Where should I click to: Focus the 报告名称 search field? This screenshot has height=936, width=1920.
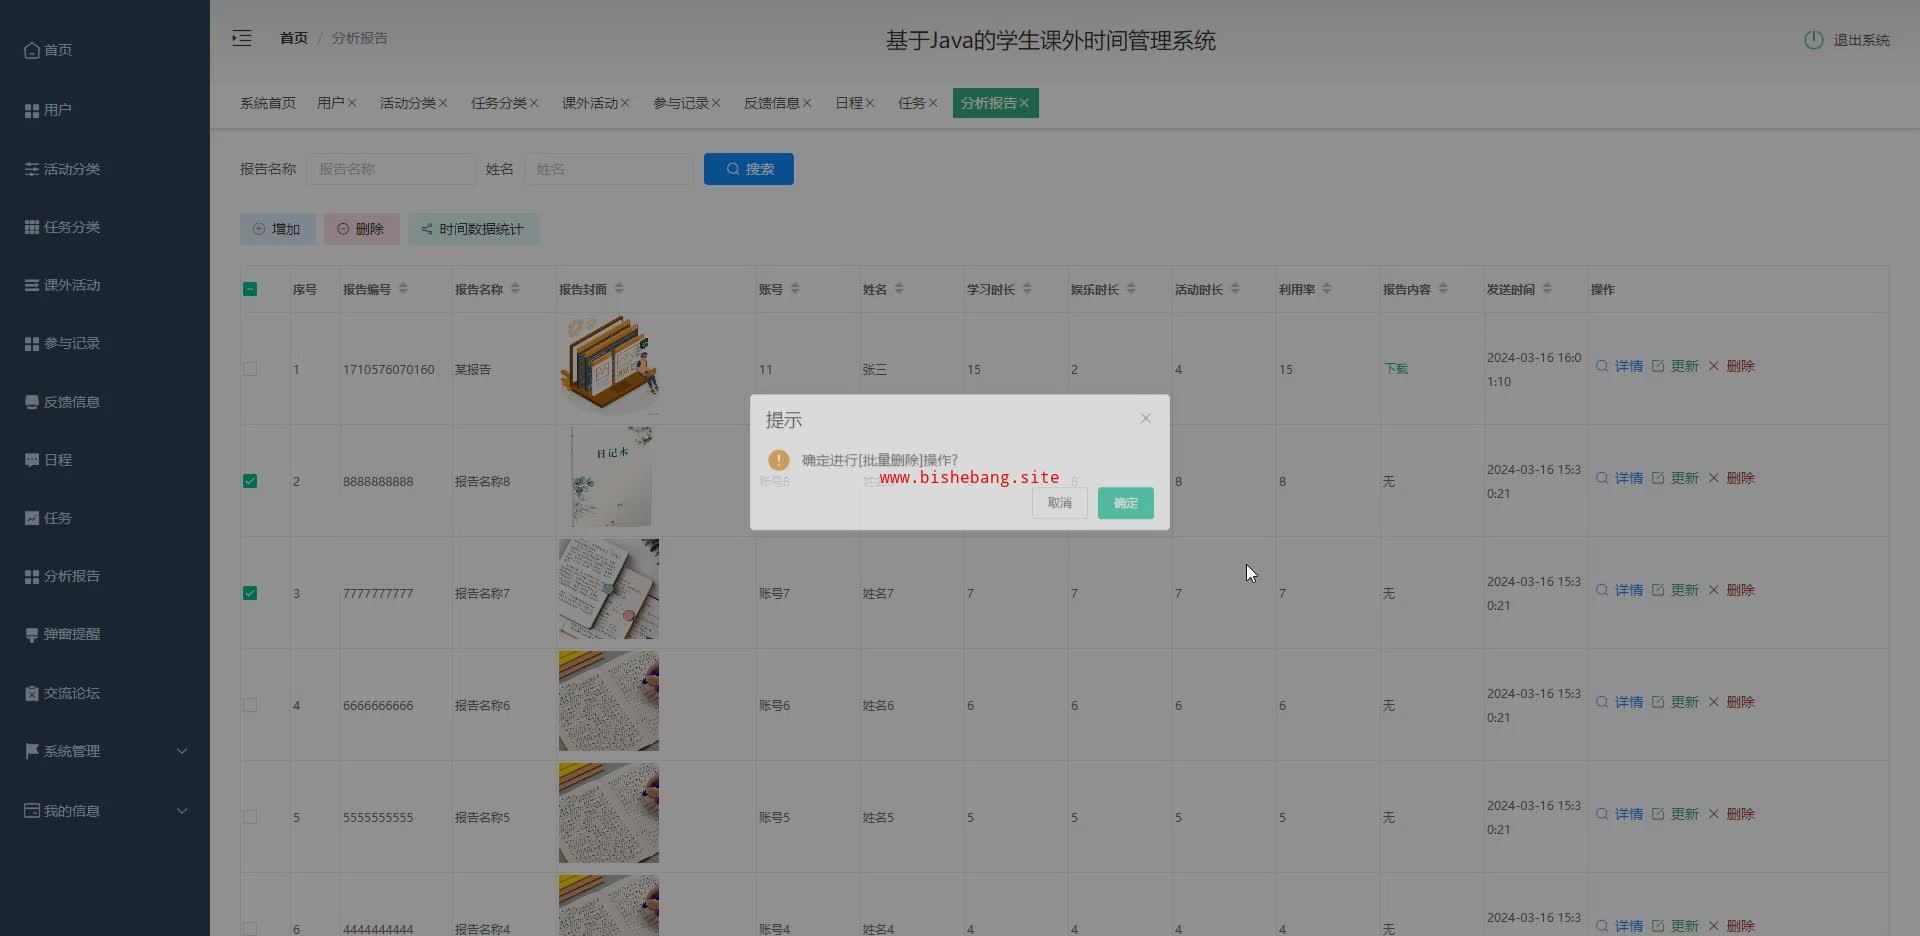[x=392, y=169]
